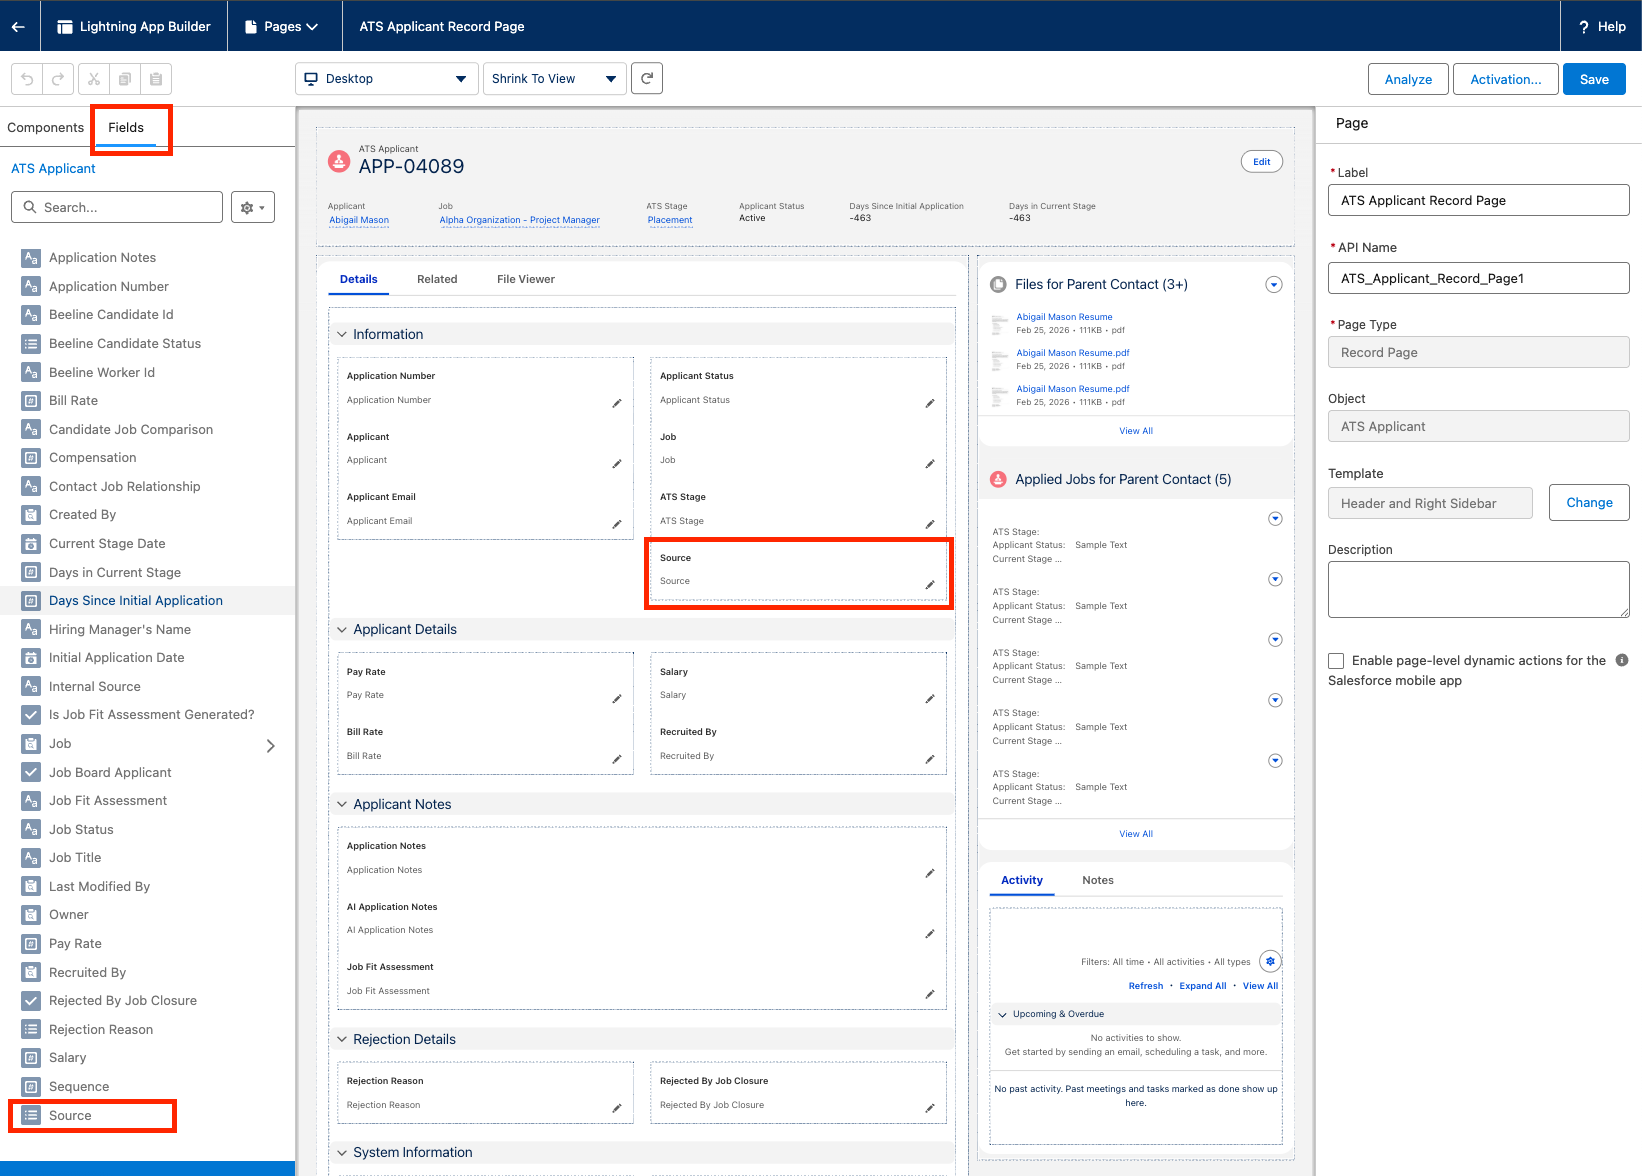Click the field search box

pos(116,207)
